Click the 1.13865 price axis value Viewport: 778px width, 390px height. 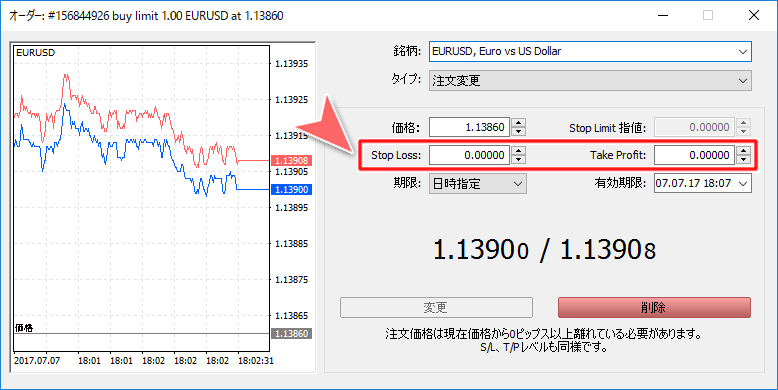pyautogui.click(x=292, y=316)
